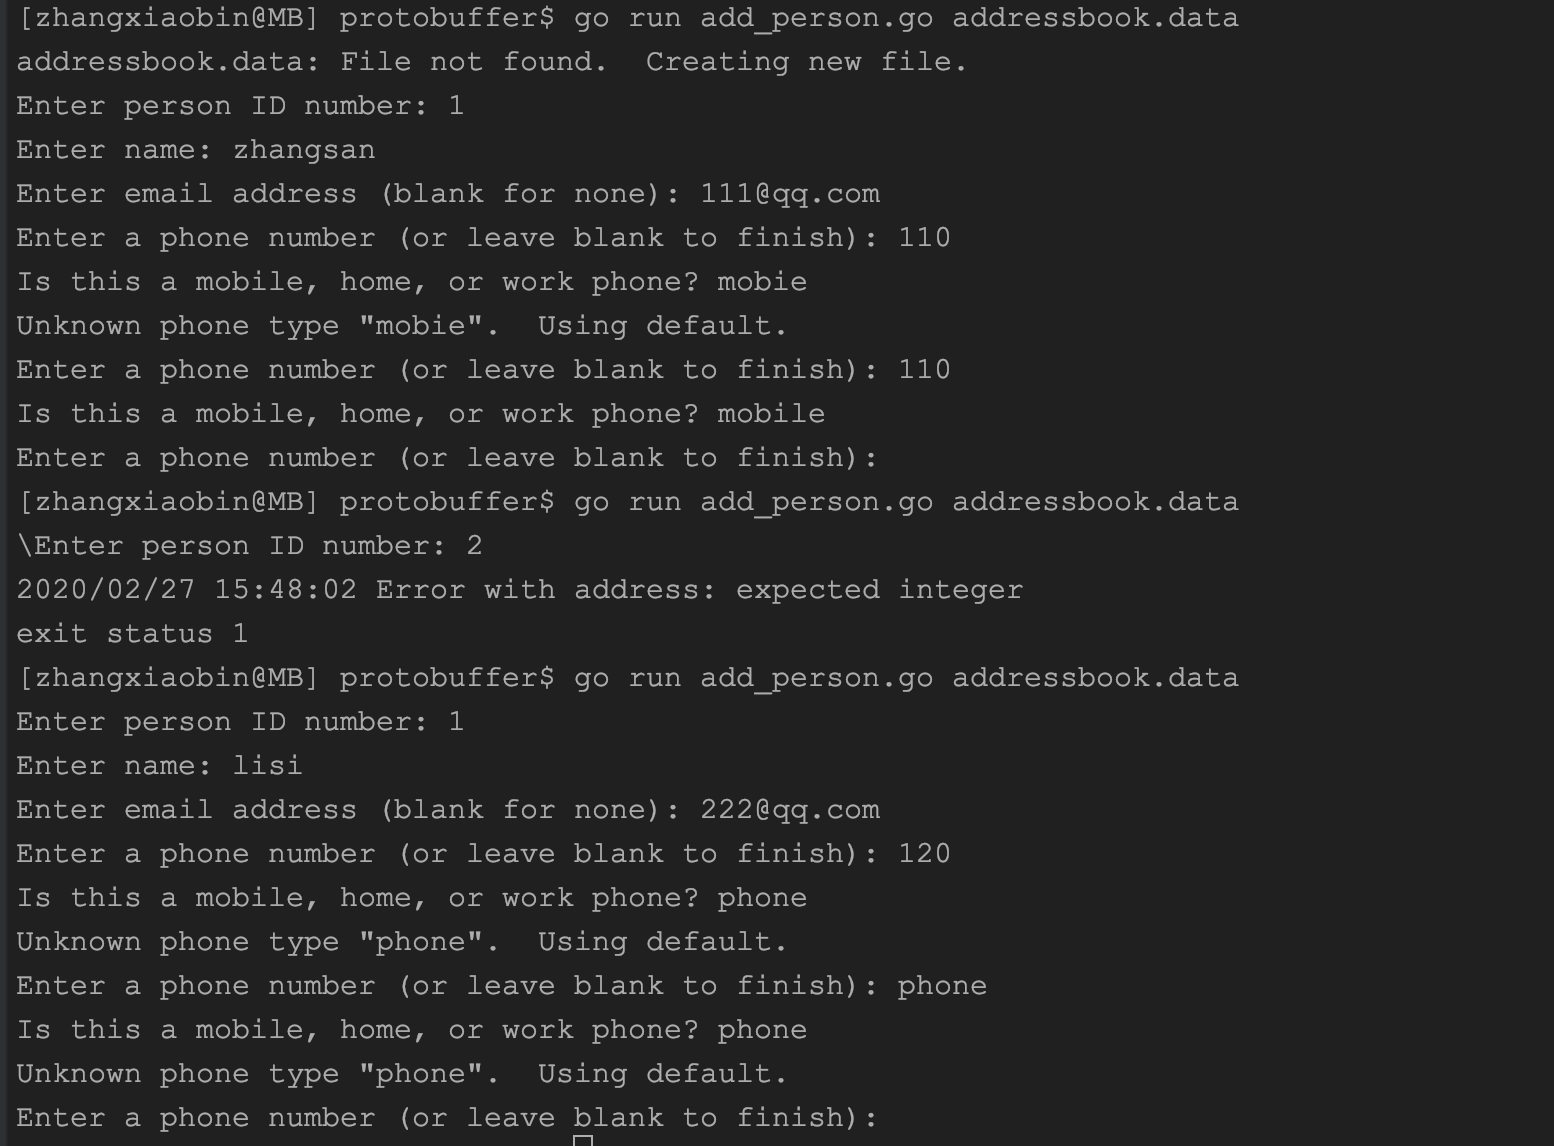Click the phone number prompt answered 'phone'

[x=502, y=986]
